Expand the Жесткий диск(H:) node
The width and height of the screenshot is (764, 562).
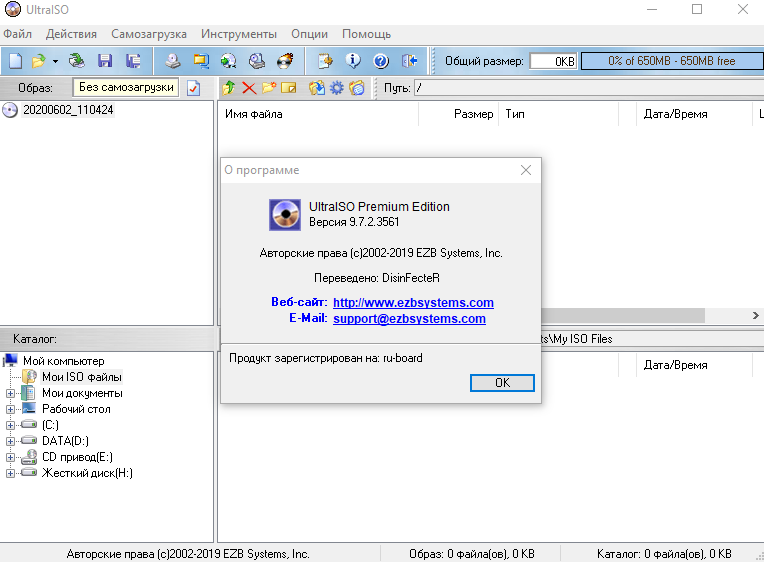point(10,473)
